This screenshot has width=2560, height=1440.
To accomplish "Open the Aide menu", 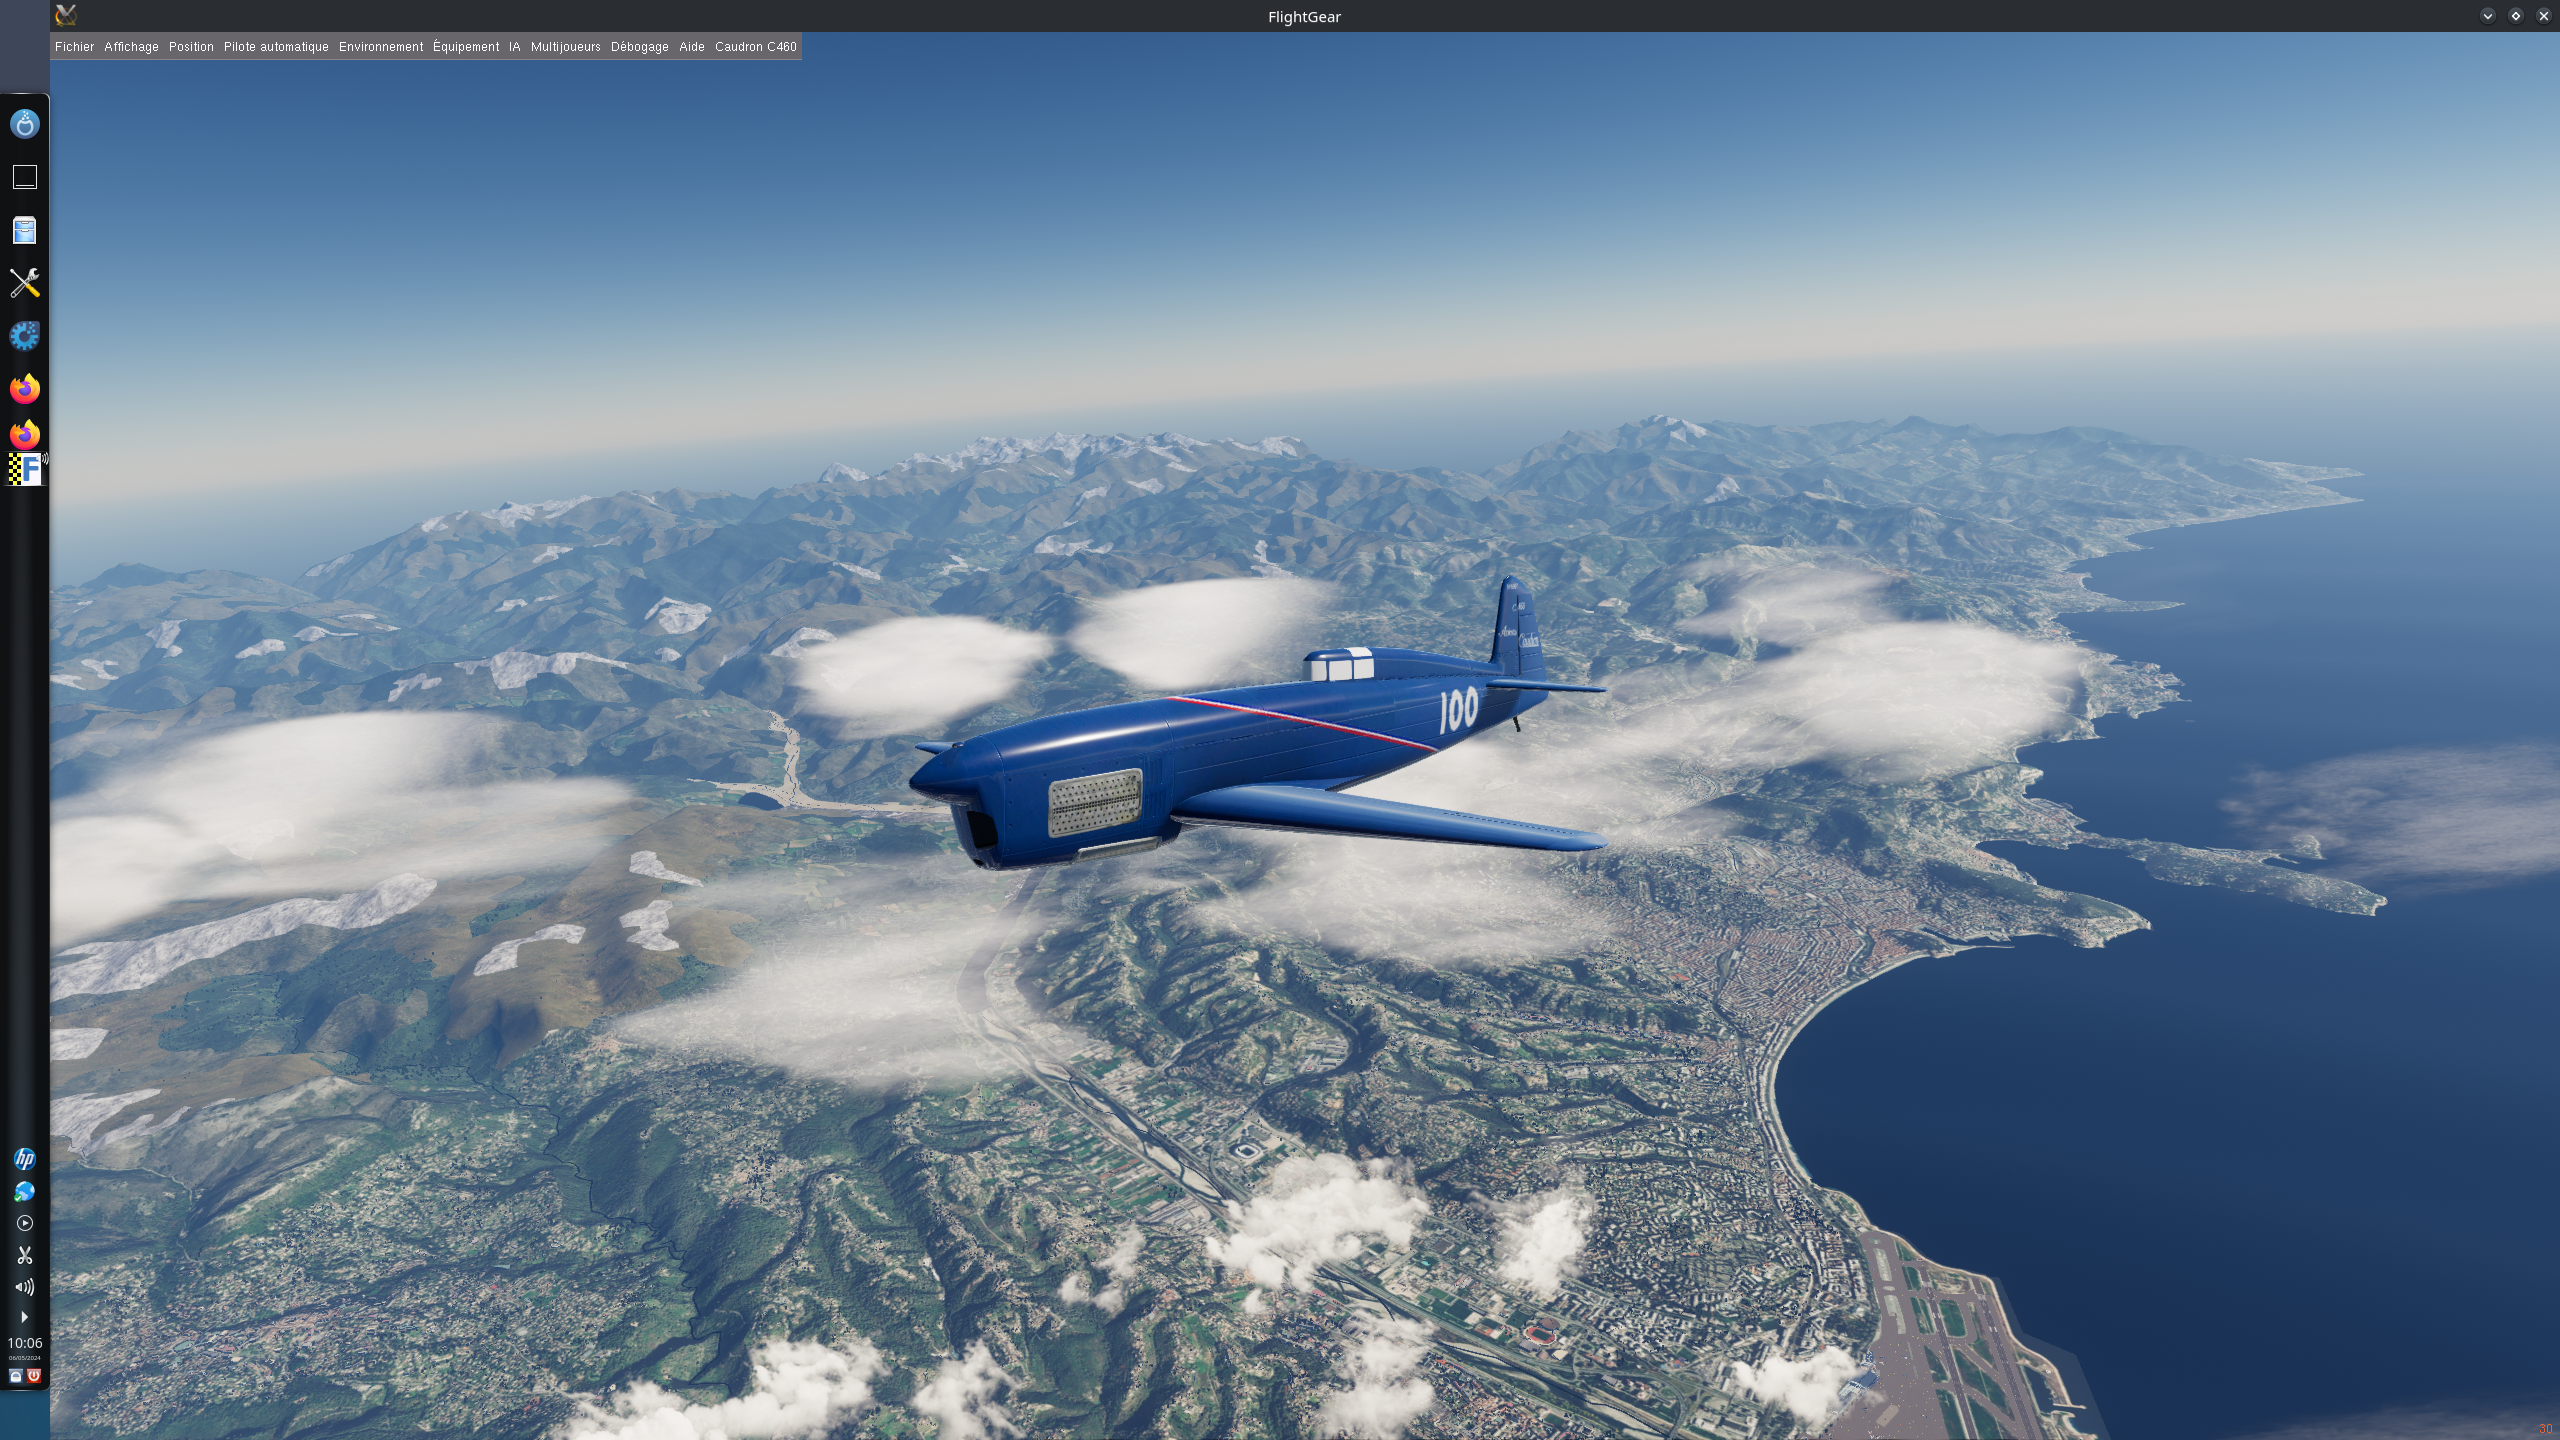I will click(691, 47).
